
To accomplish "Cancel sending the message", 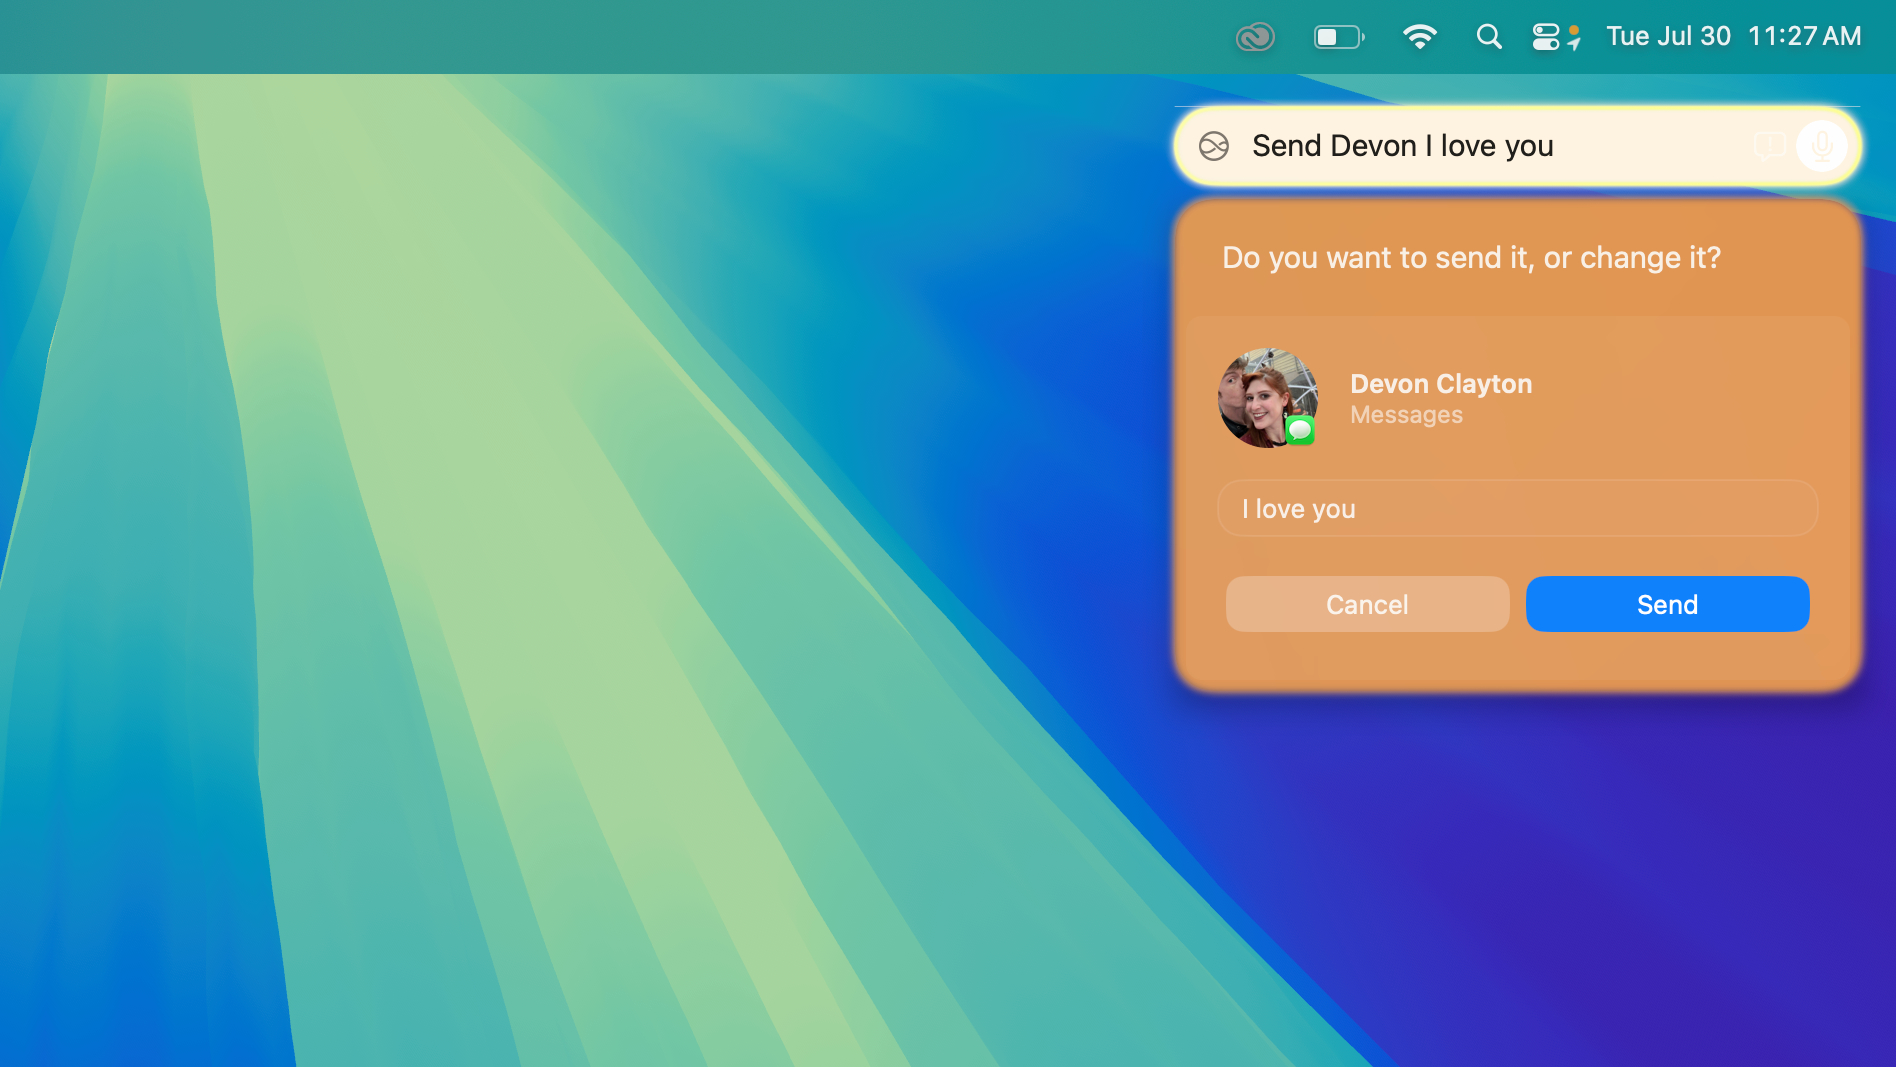I will coord(1367,604).
